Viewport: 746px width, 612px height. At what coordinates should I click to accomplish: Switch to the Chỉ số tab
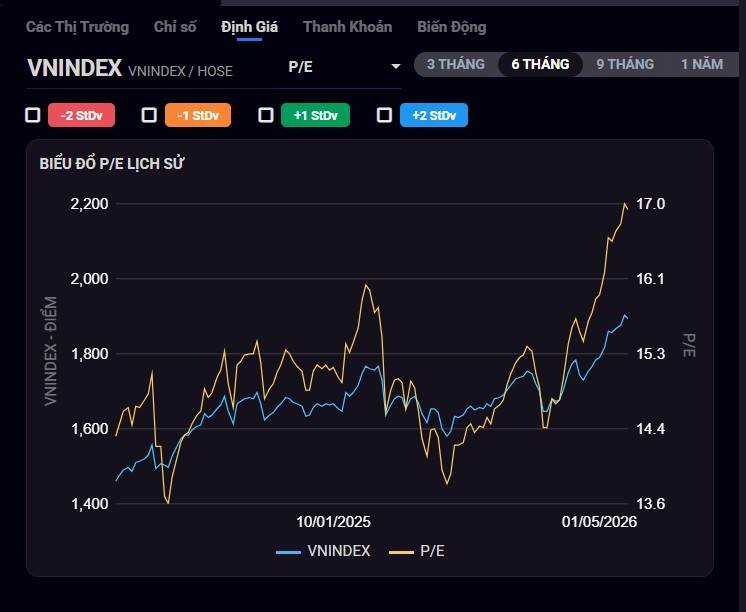pos(175,27)
